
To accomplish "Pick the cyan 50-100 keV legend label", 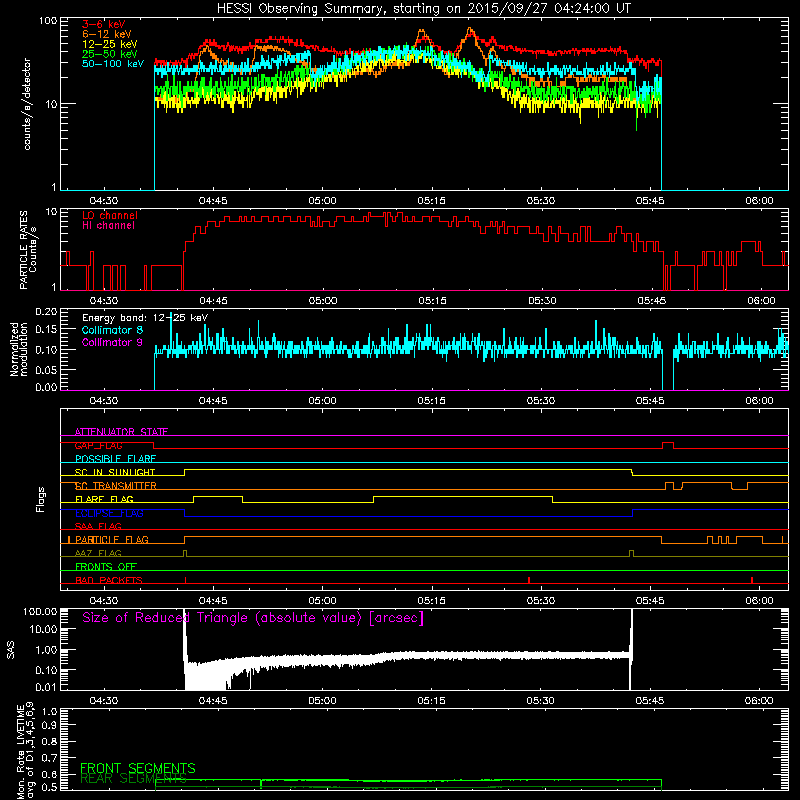I will tap(113, 64).
